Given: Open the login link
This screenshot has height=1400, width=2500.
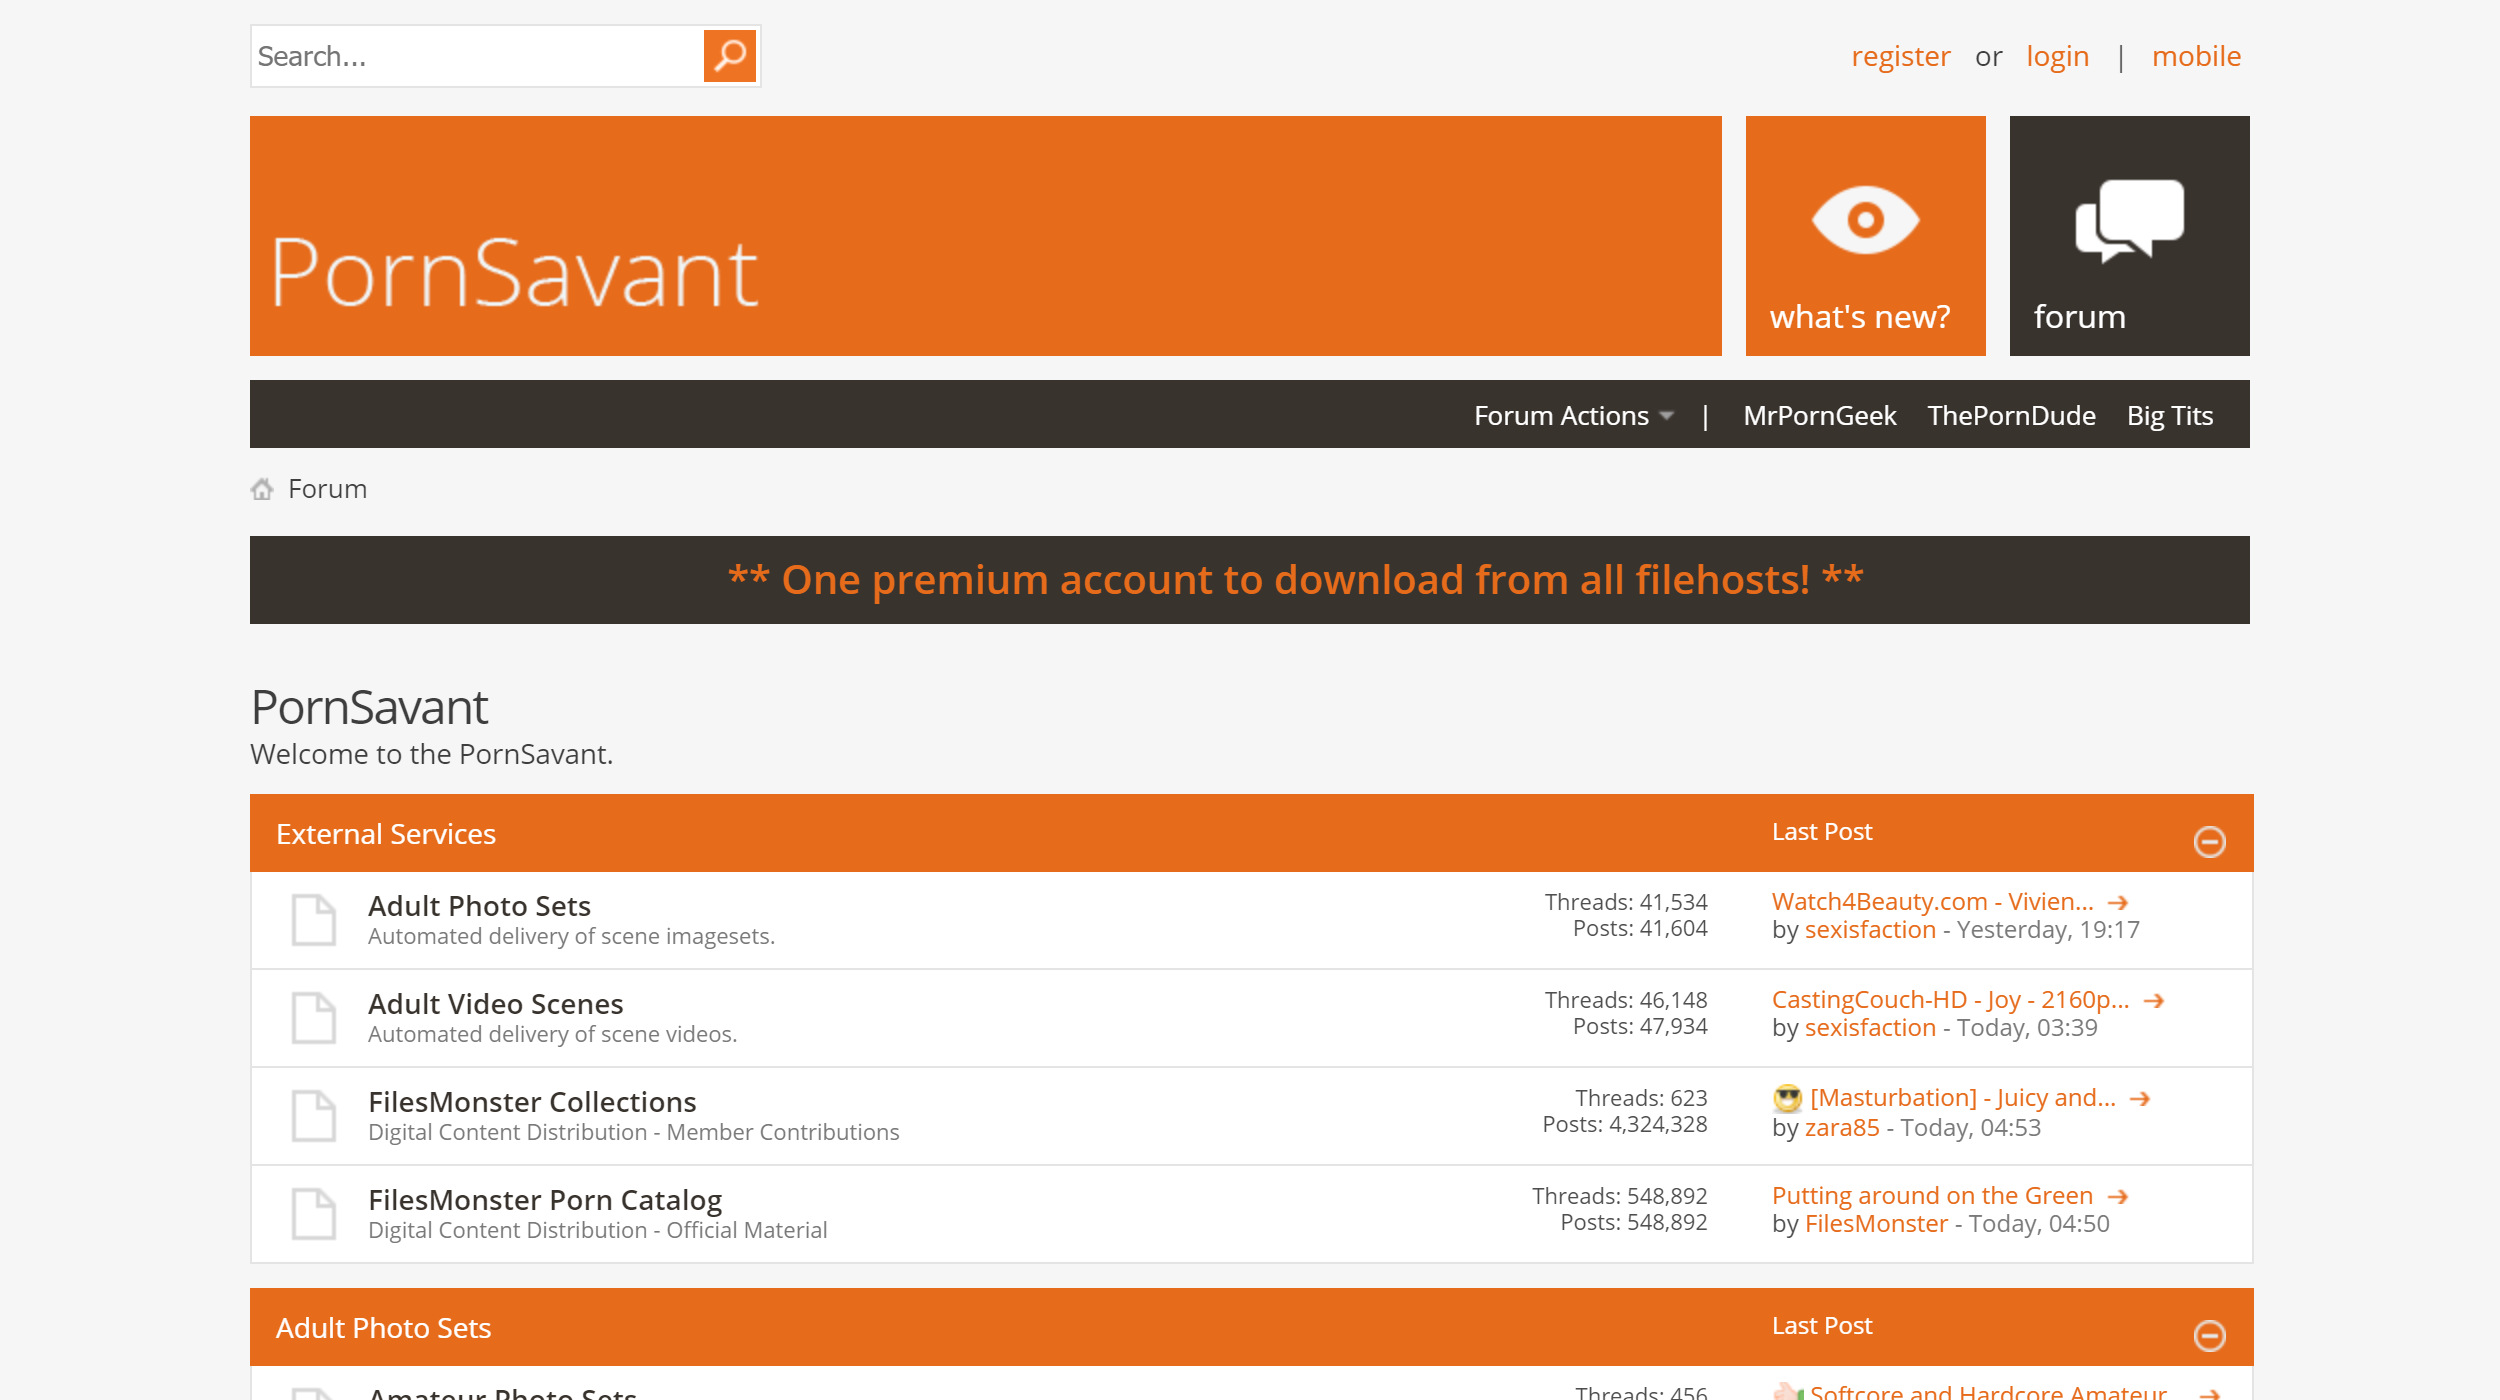Looking at the screenshot, I should [x=2057, y=57].
